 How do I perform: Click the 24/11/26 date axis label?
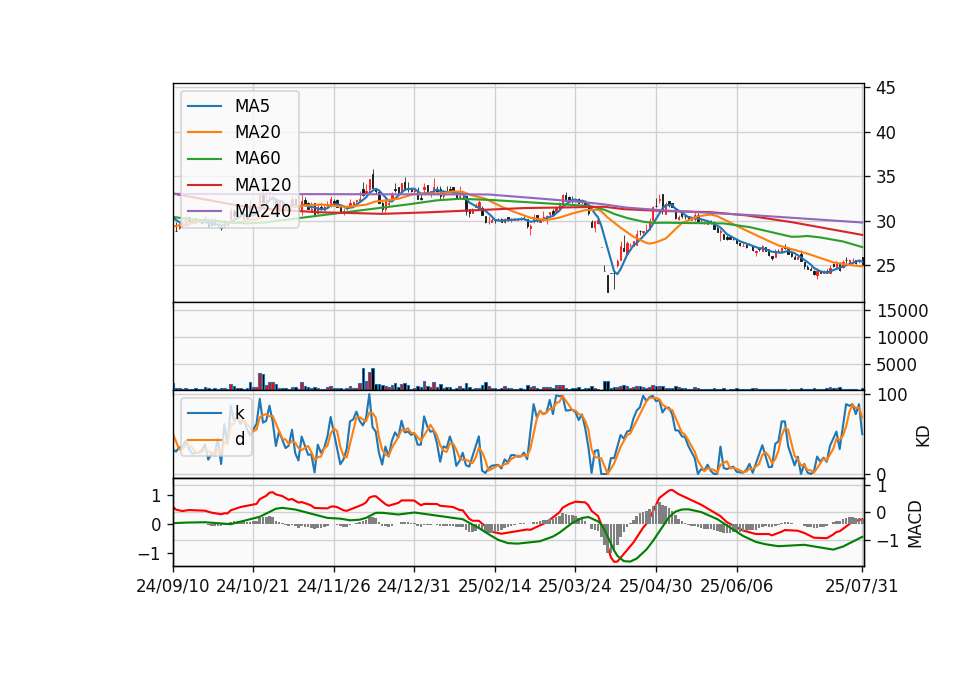[334, 586]
